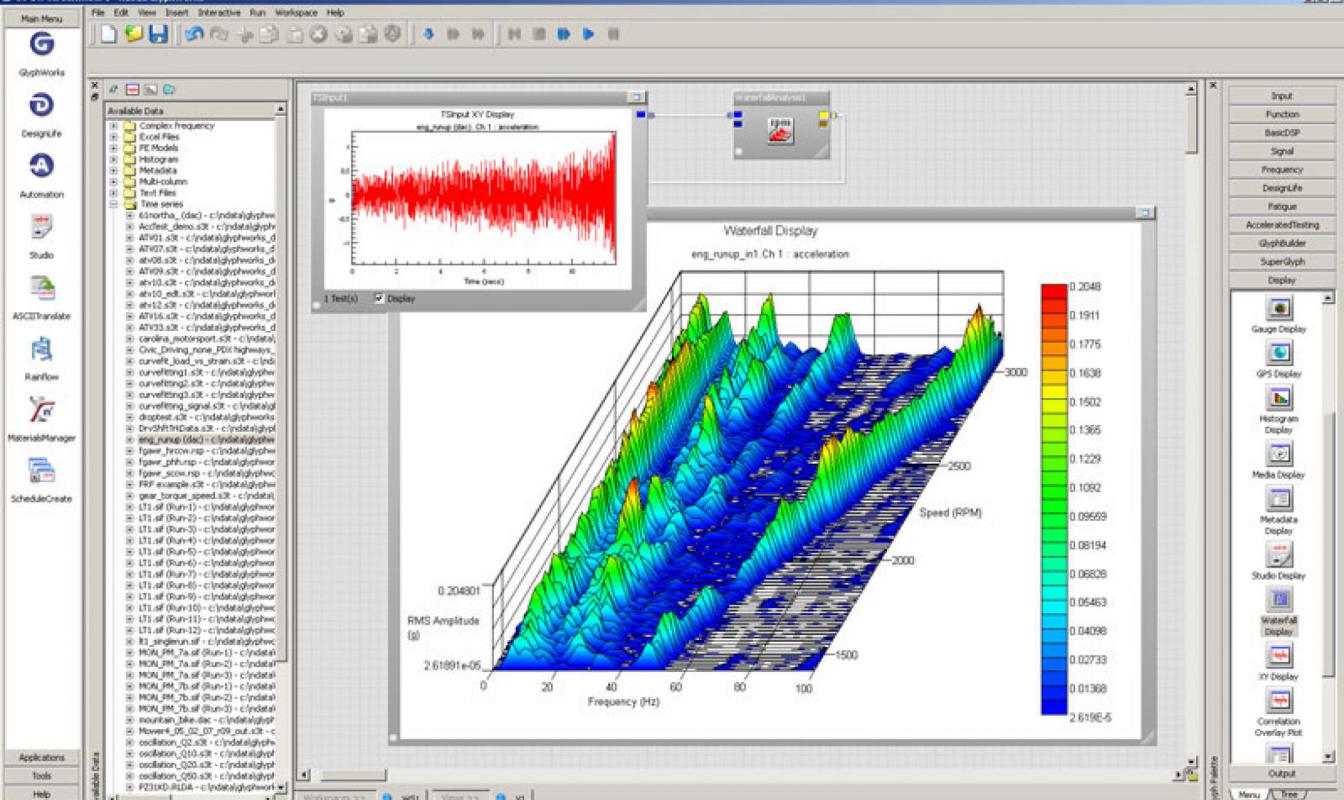The width and height of the screenshot is (1344, 800).
Task: Open the Frequency glyph category
Action: coord(1282,170)
